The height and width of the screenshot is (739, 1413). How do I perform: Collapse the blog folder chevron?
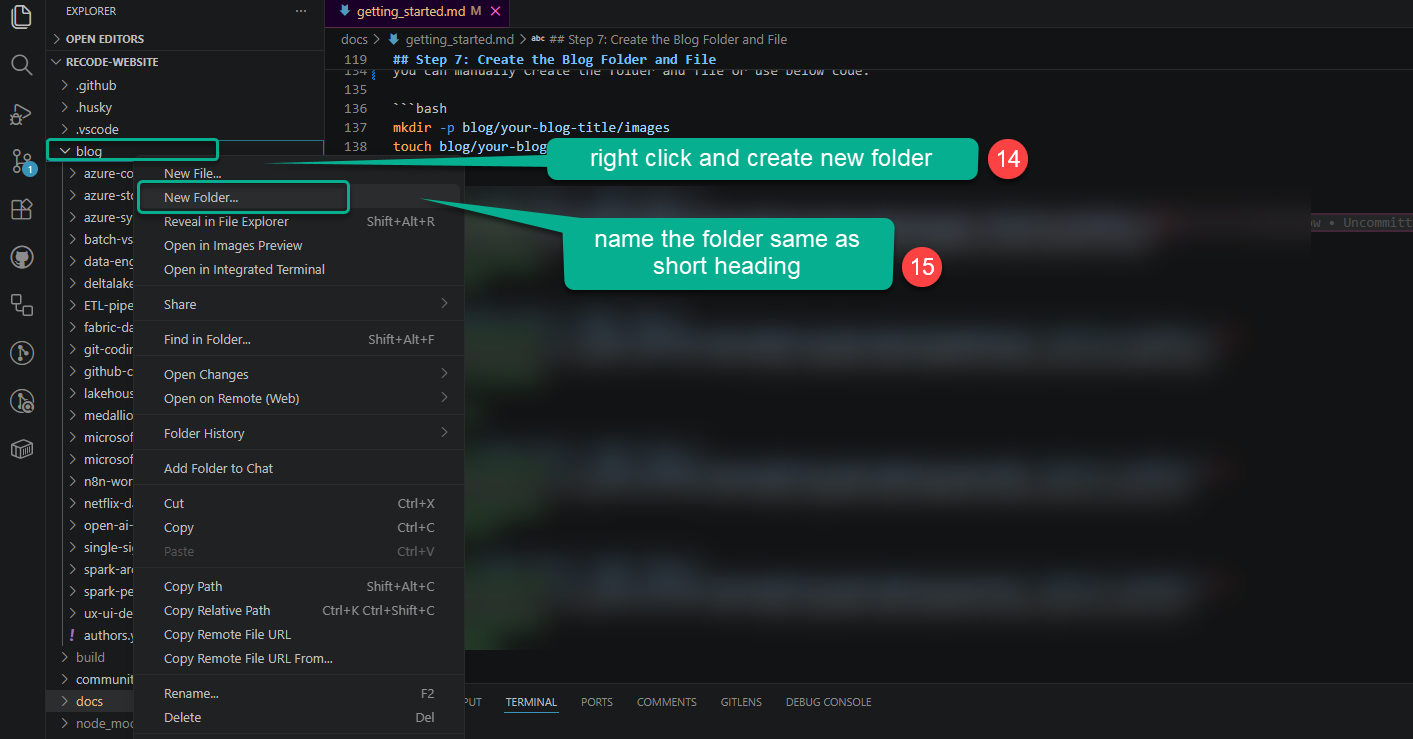point(65,152)
